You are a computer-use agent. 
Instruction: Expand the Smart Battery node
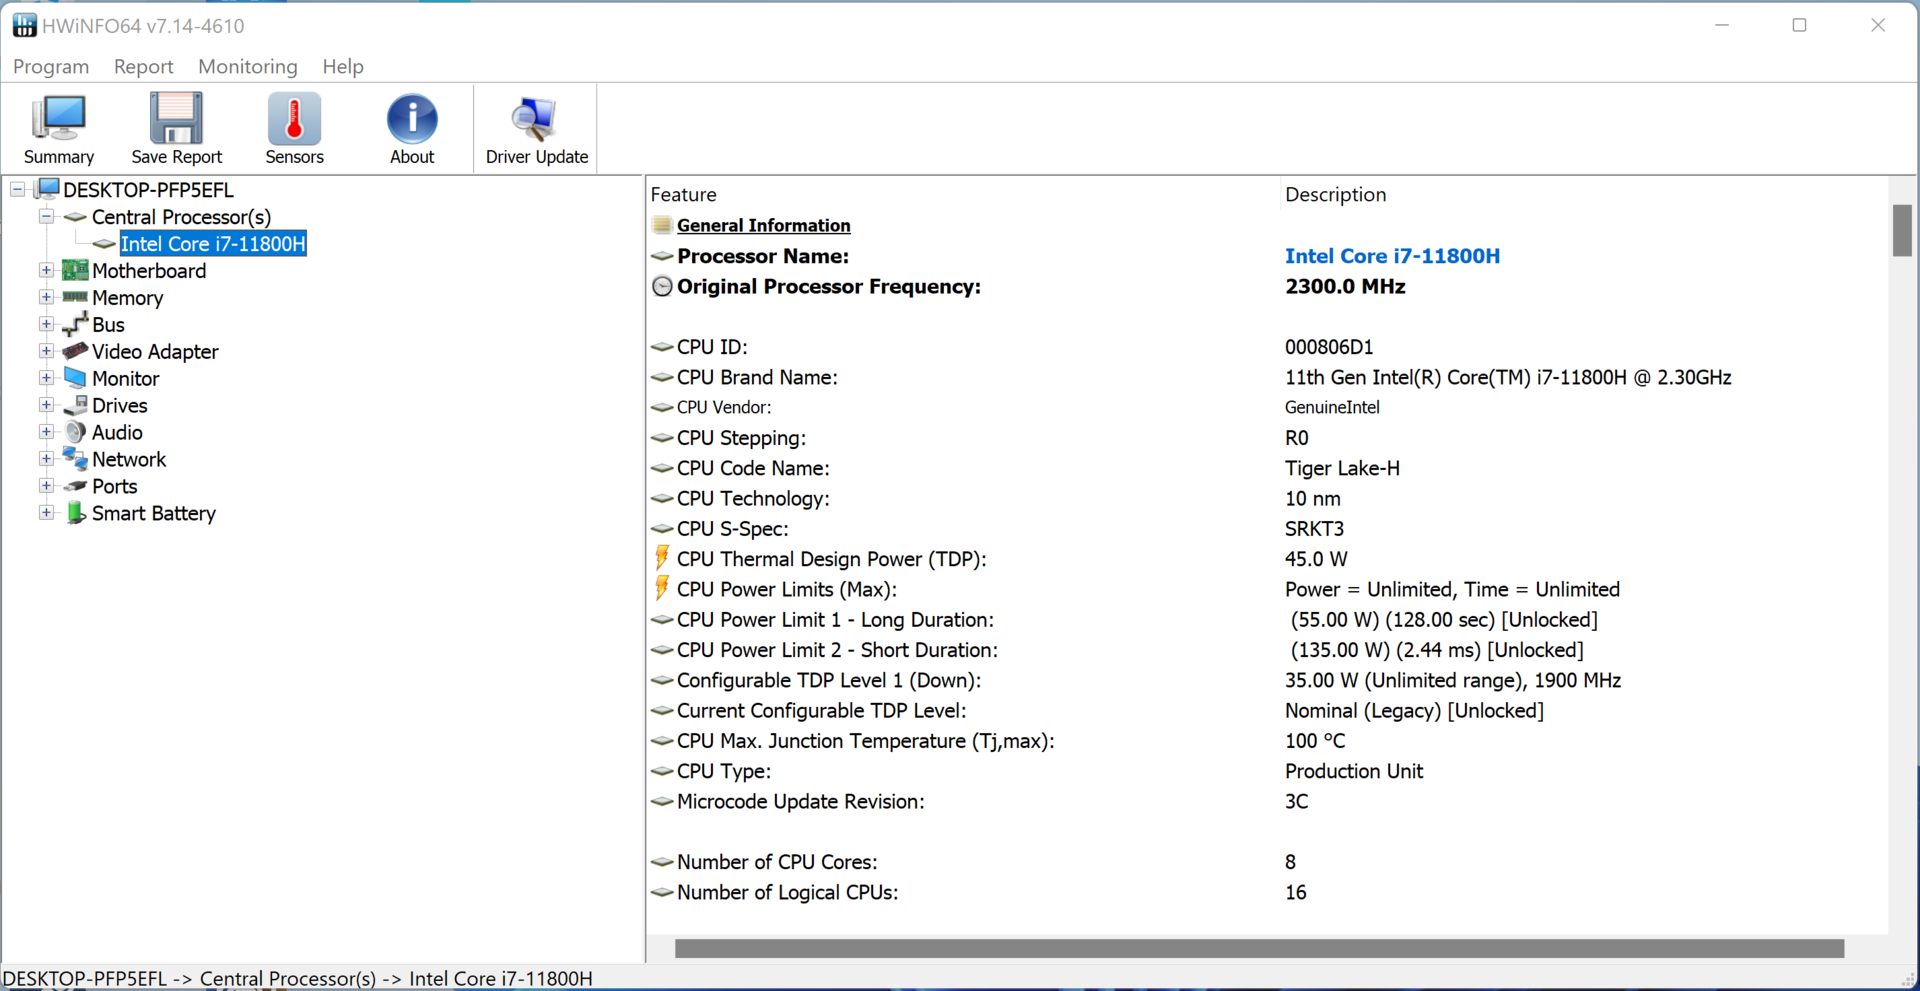(x=46, y=513)
